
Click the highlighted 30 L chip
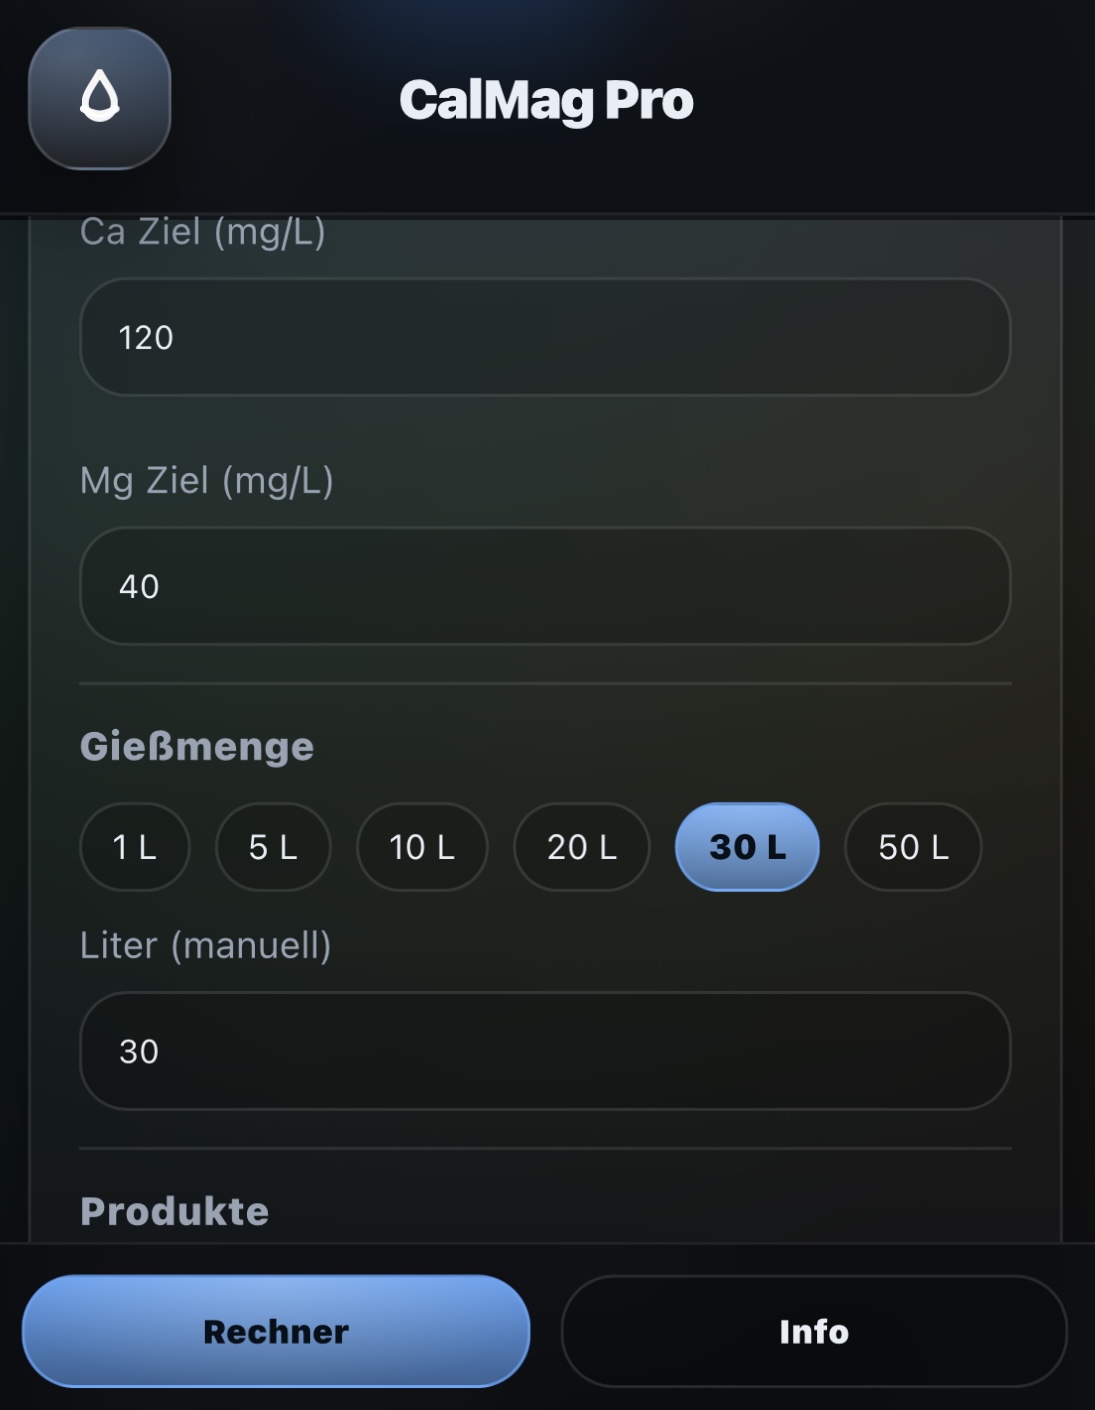click(x=747, y=847)
